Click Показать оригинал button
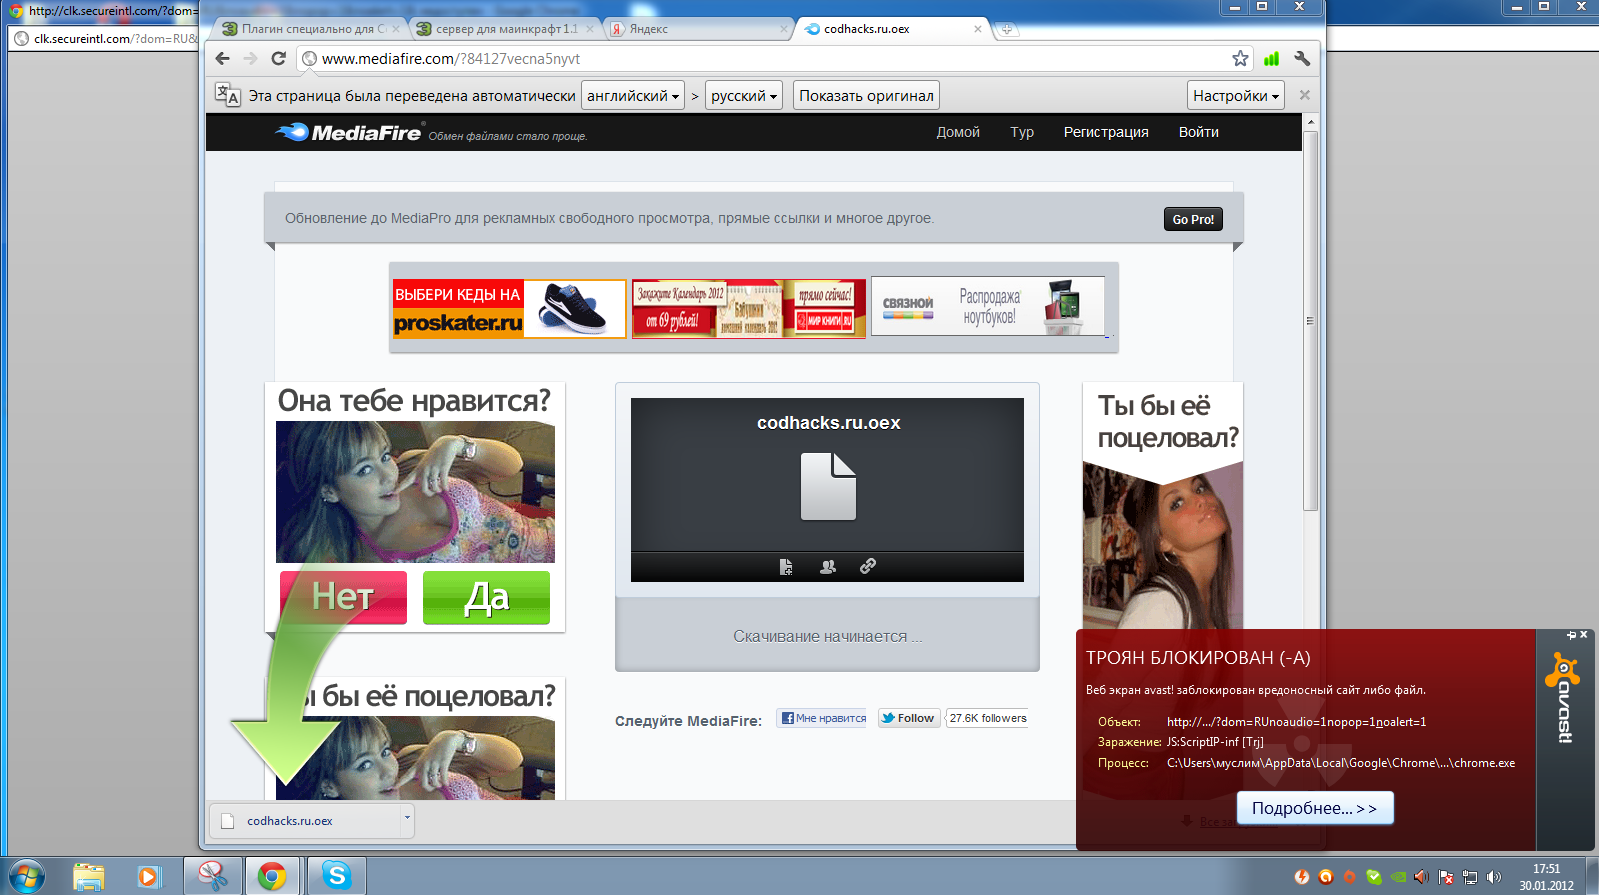 pyautogui.click(x=866, y=95)
